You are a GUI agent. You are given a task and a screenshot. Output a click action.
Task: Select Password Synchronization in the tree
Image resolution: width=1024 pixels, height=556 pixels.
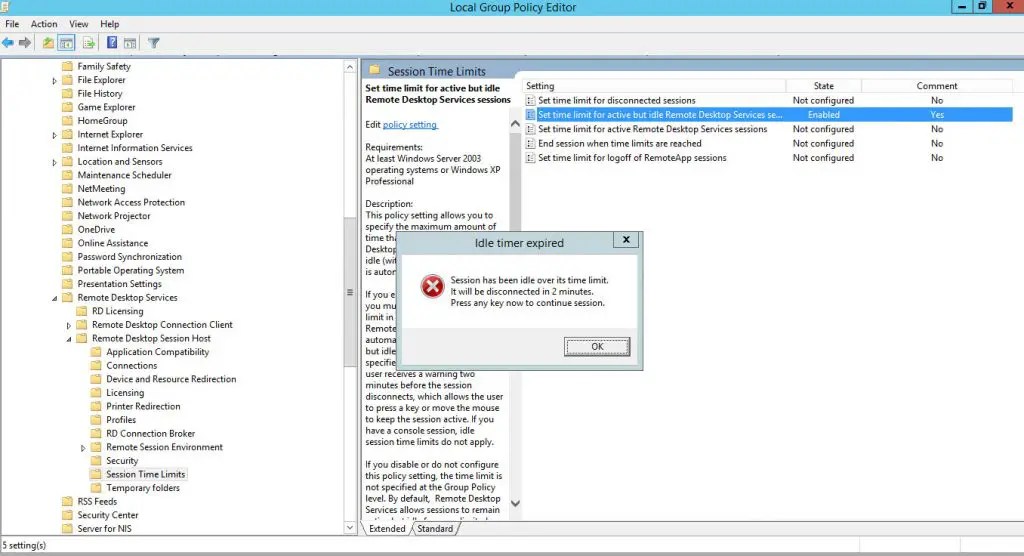tap(129, 257)
